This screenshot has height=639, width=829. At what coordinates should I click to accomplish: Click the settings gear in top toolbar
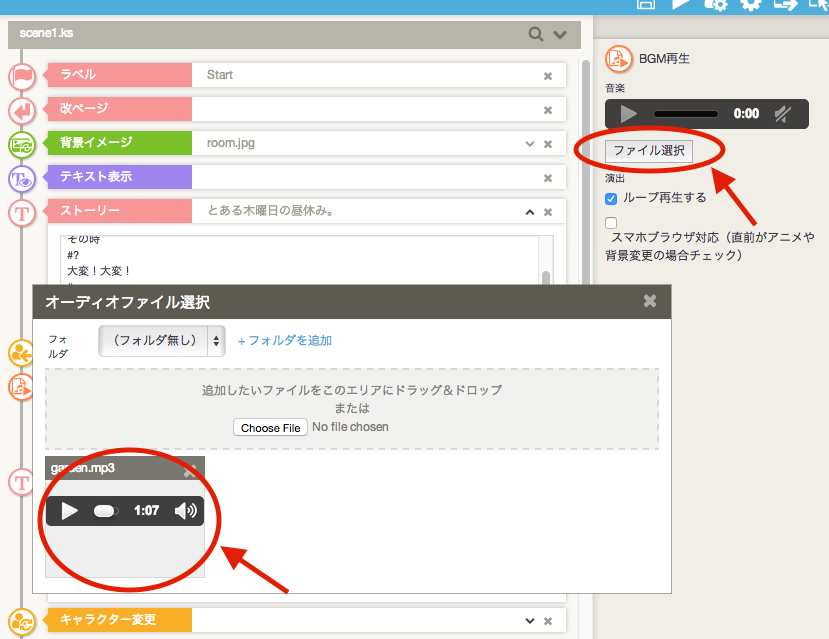[750, 4]
